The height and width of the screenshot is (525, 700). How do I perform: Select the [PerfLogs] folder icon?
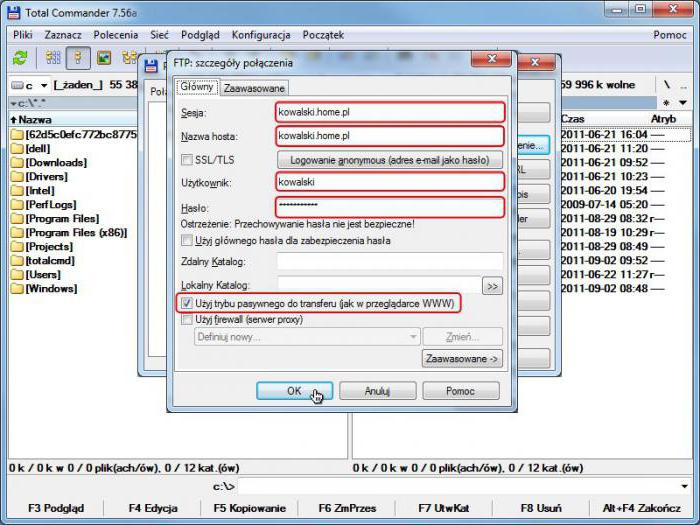pos(17,204)
